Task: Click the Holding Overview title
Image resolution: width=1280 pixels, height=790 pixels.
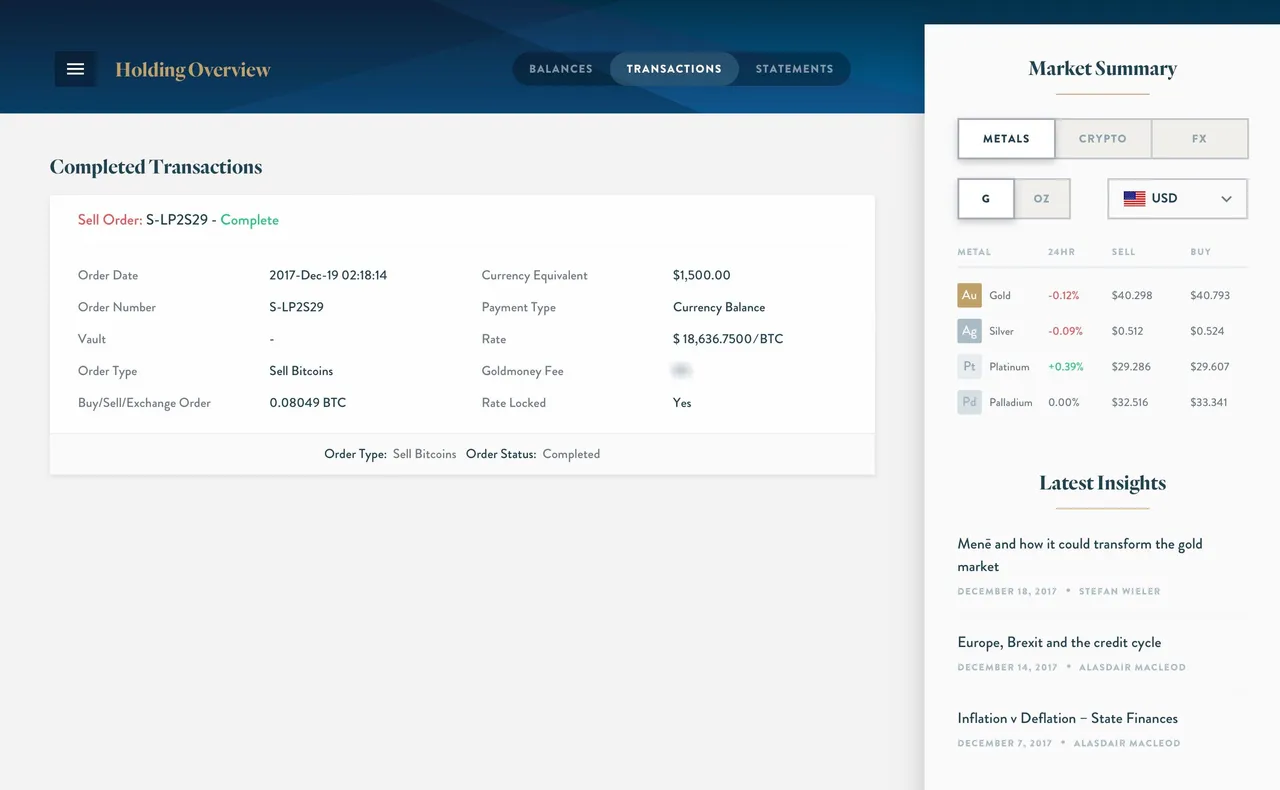Action: click(x=193, y=69)
